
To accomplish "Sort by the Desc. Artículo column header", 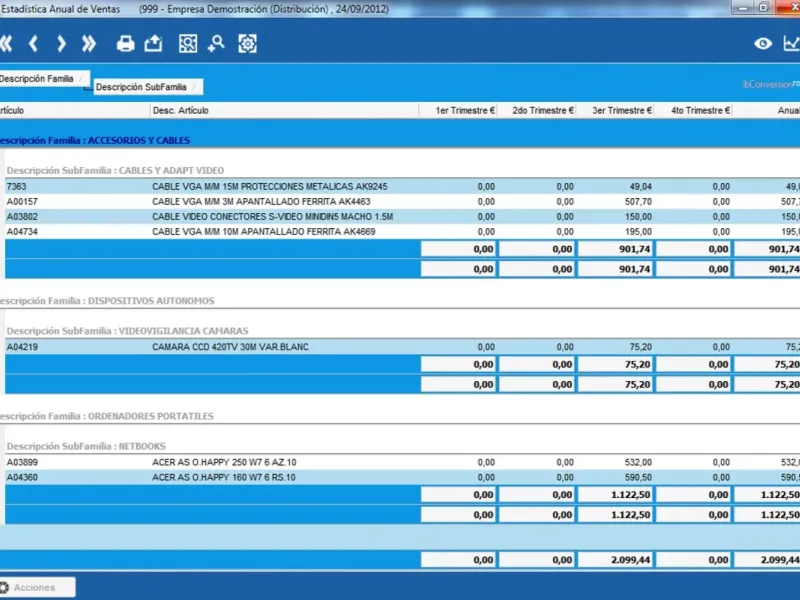I will pos(284,110).
